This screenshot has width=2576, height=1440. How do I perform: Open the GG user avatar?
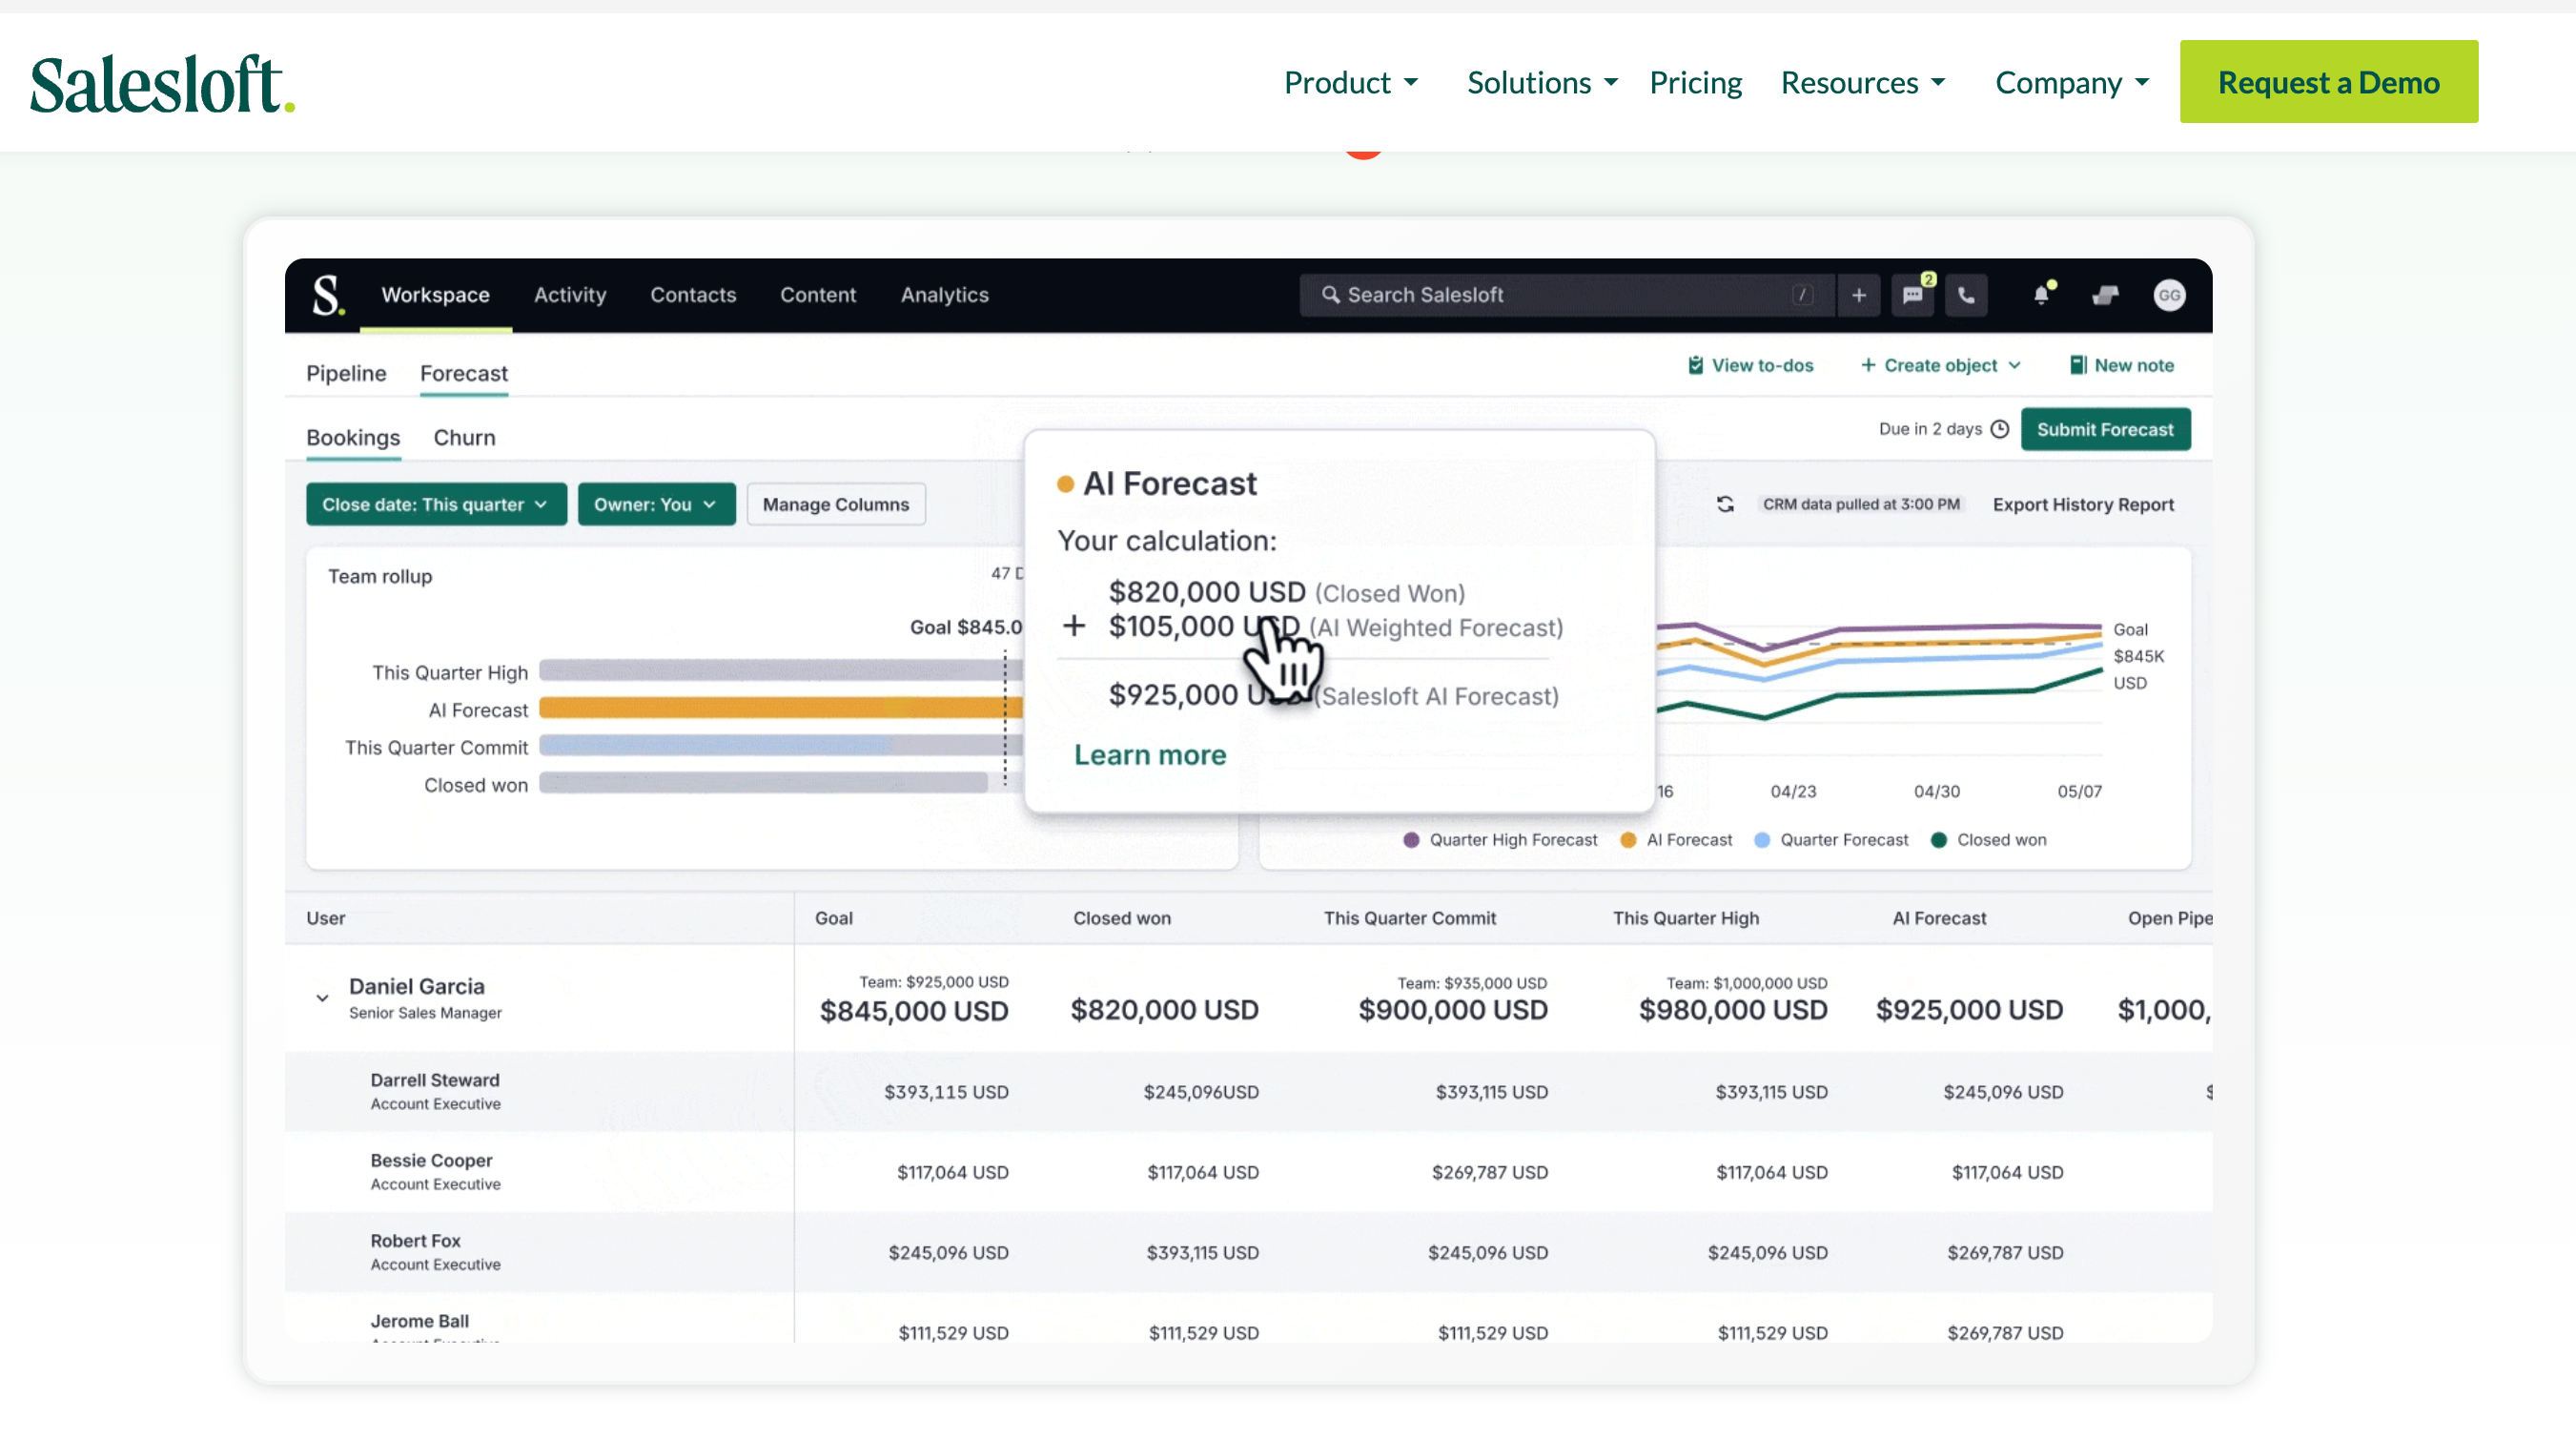pos(2169,295)
